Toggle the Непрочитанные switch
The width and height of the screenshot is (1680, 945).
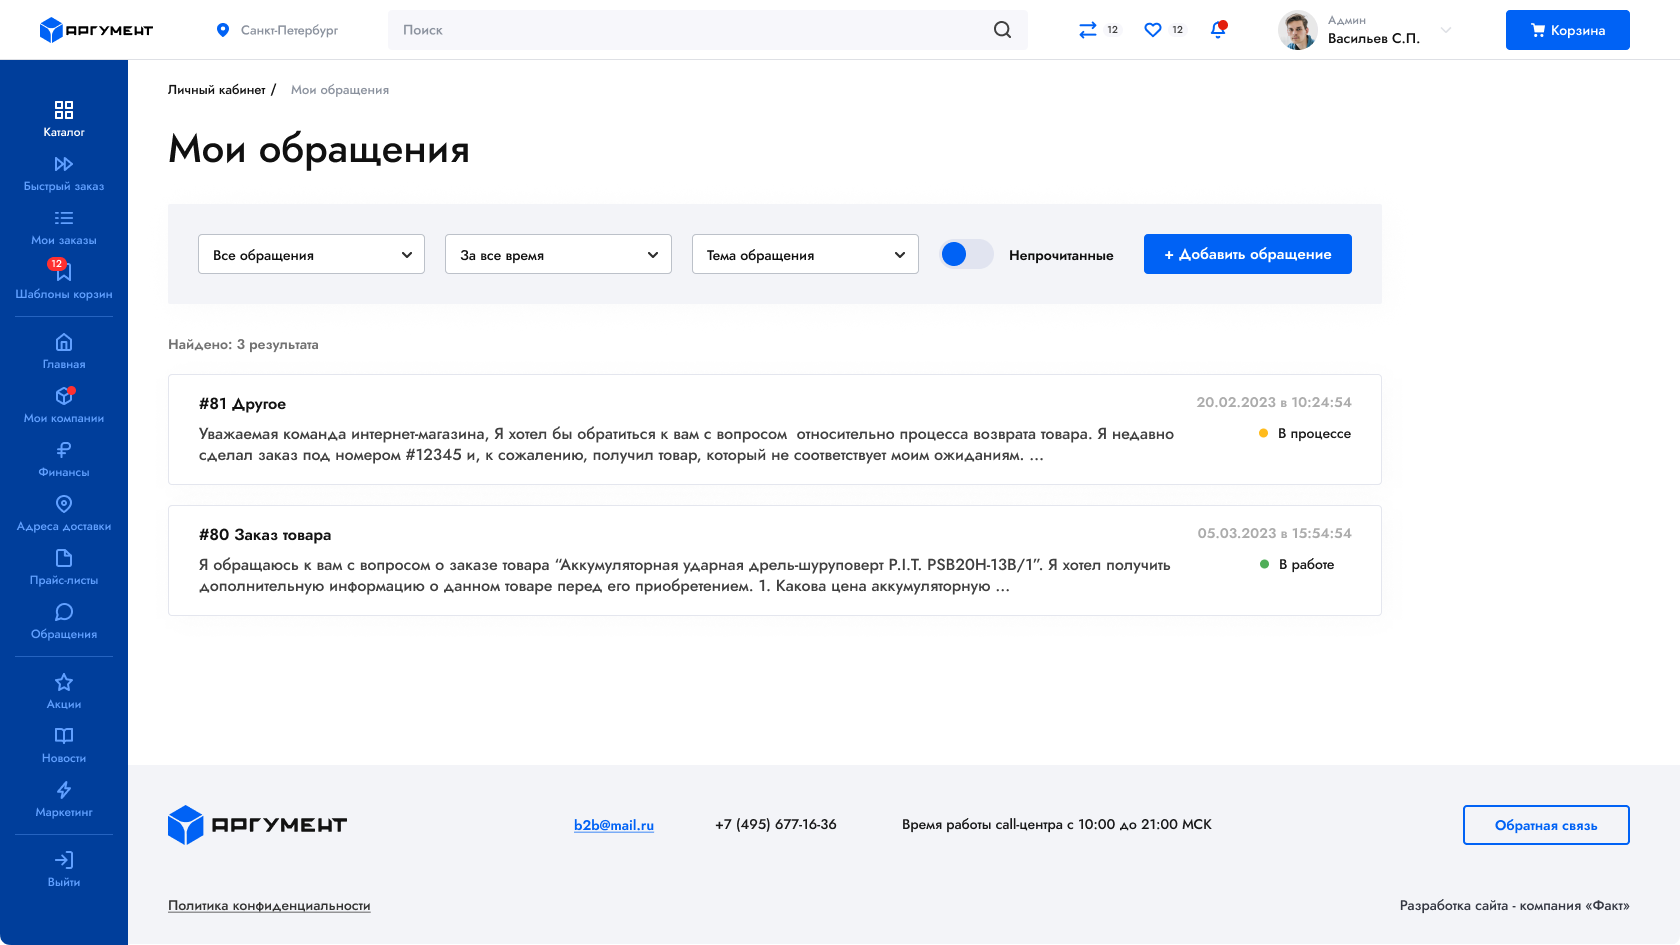click(x=966, y=254)
